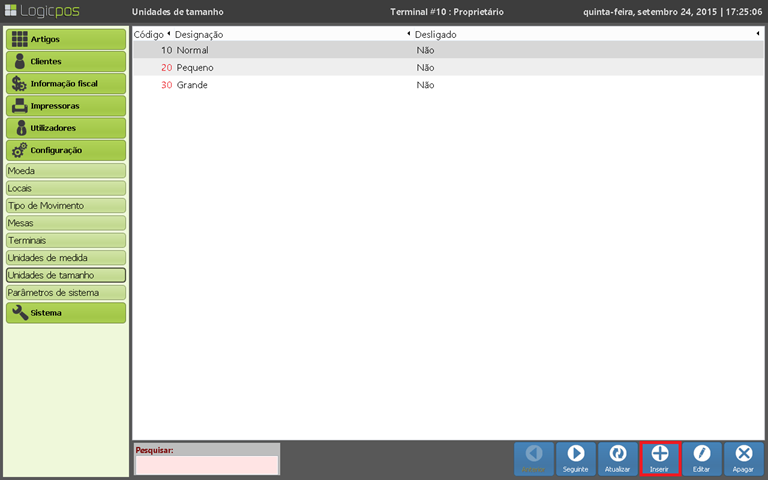Sort by the Designação column header
The width and height of the screenshot is (768, 480).
tap(290, 34)
